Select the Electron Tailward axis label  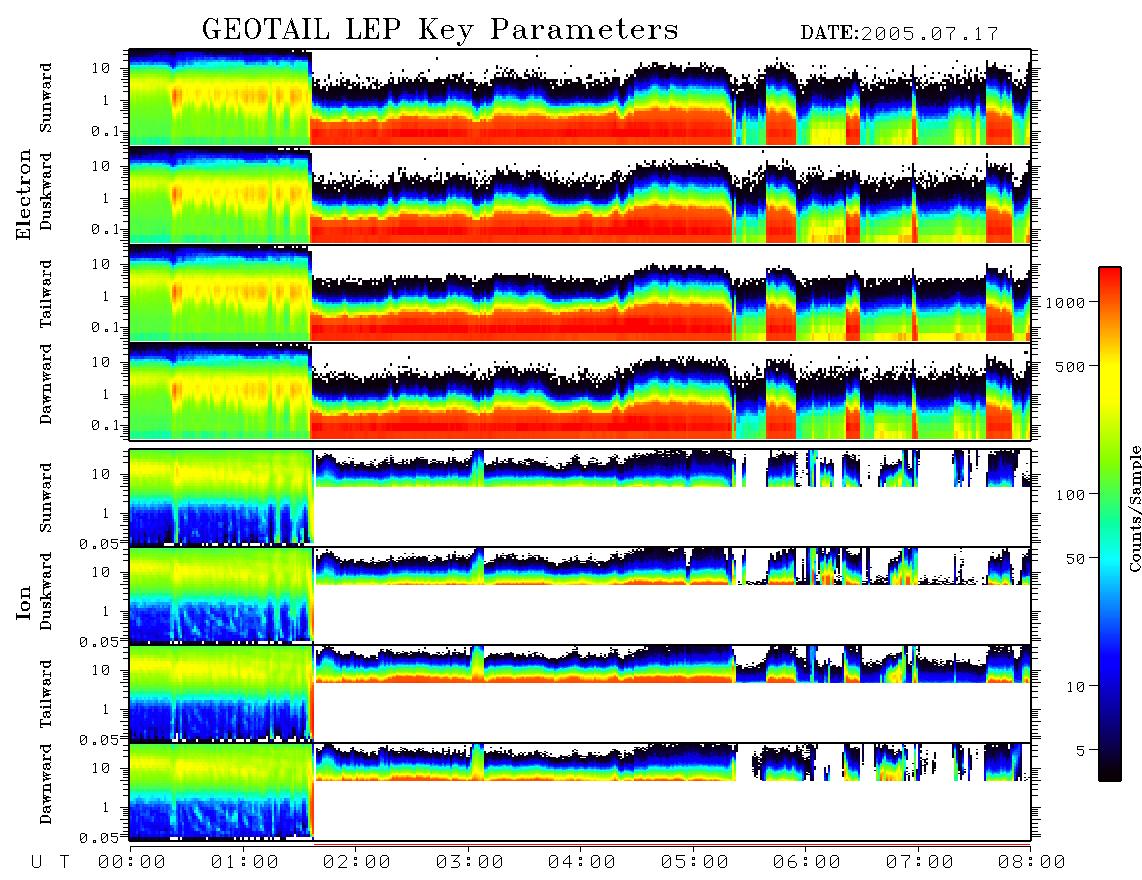[46, 293]
